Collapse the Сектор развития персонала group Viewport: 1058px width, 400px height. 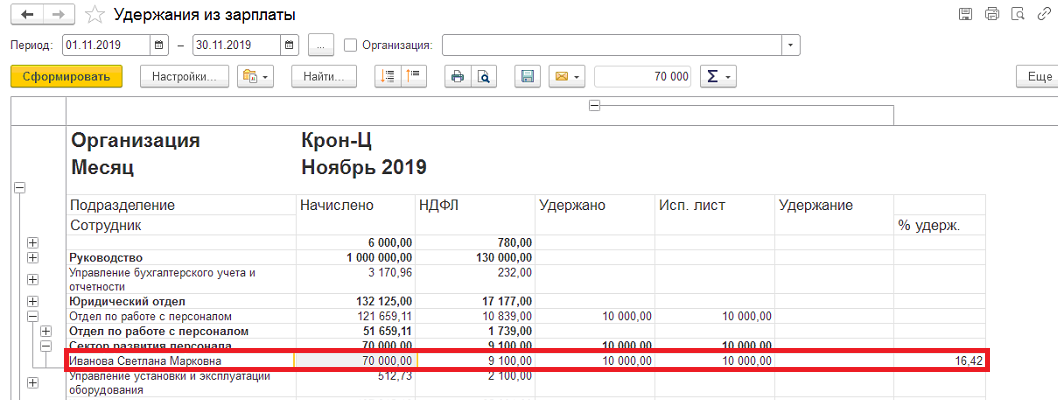tap(46, 345)
